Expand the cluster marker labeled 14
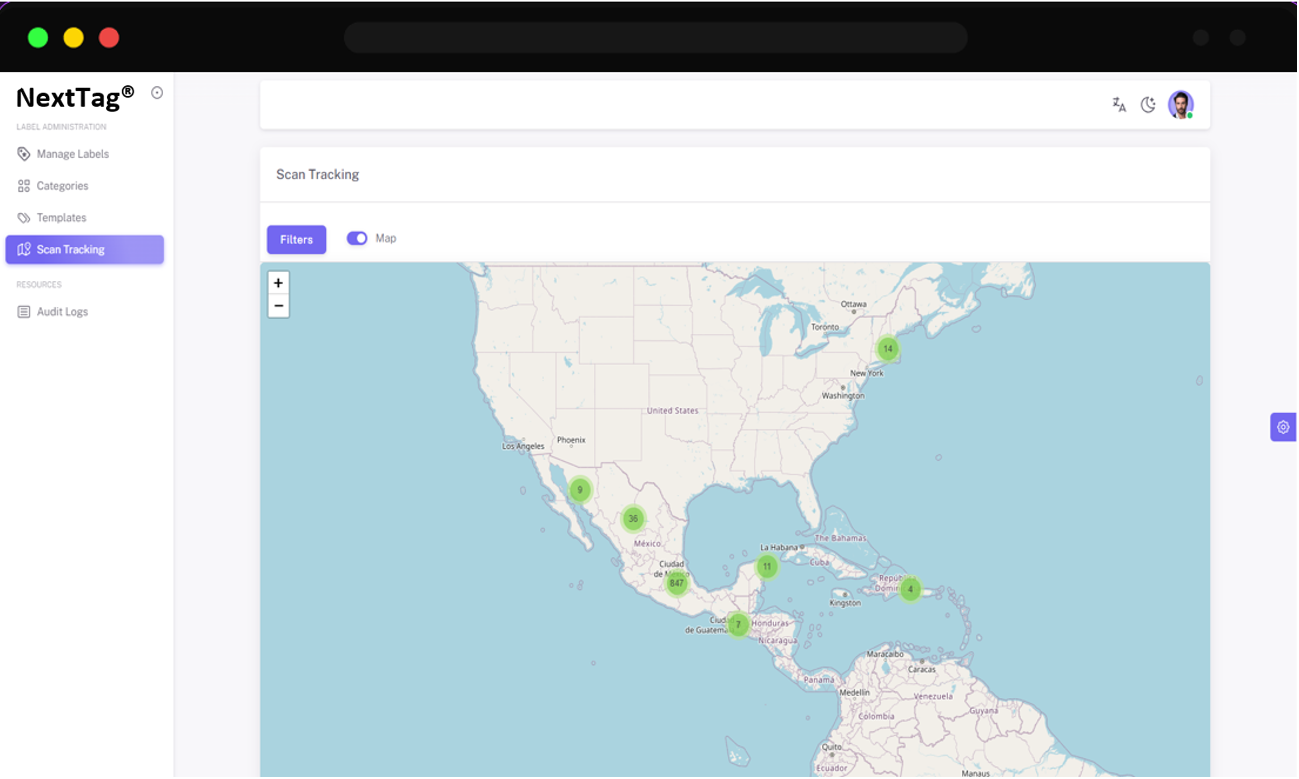 click(x=888, y=349)
